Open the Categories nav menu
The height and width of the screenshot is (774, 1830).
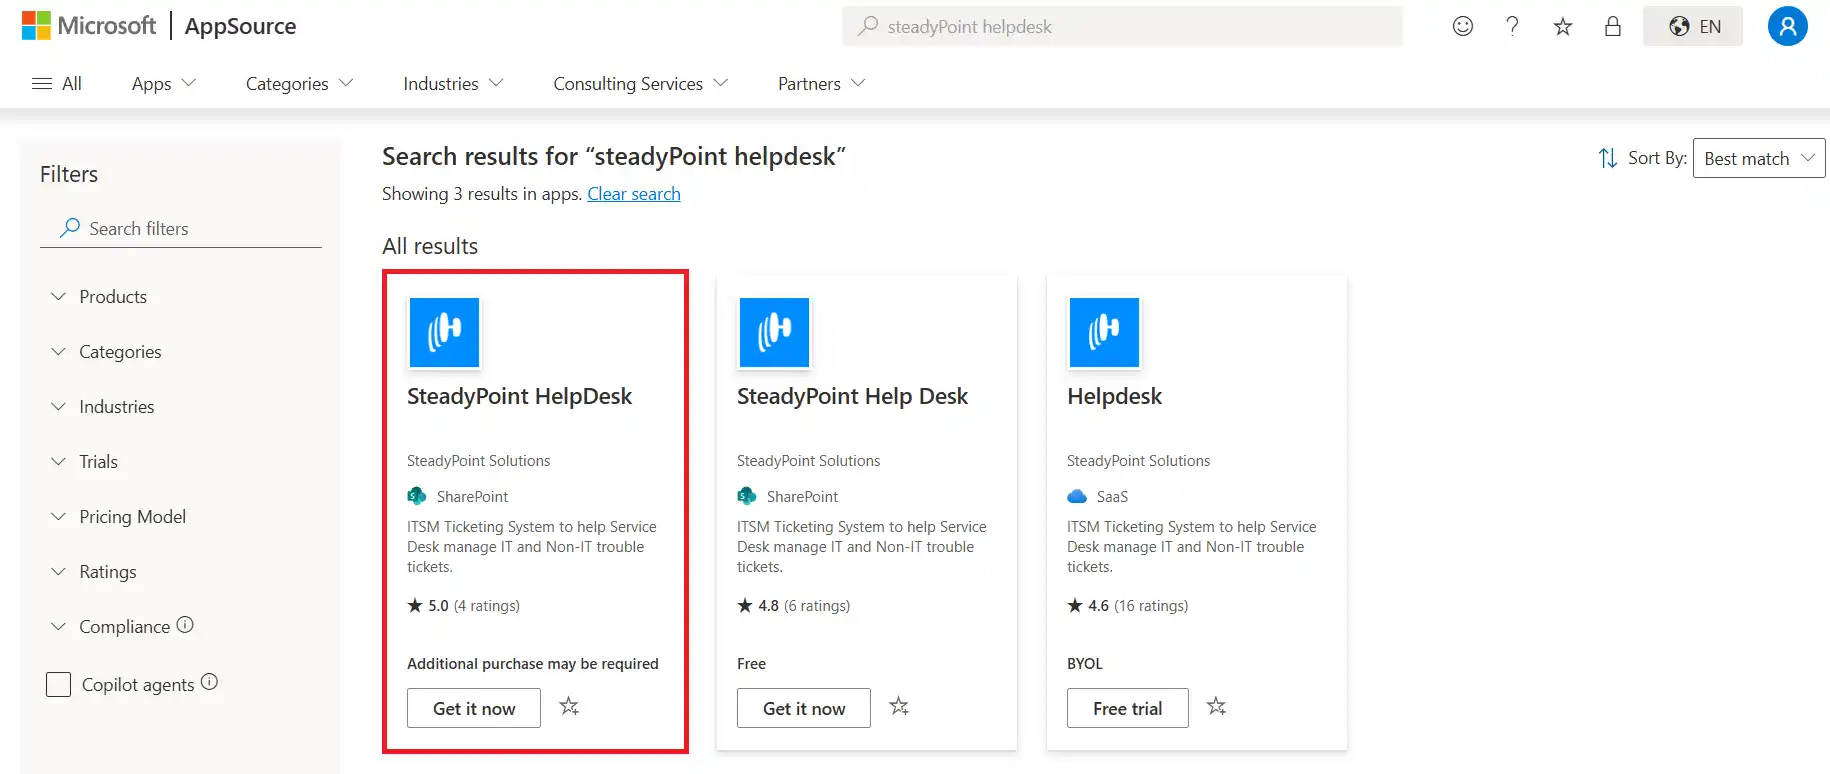(300, 84)
